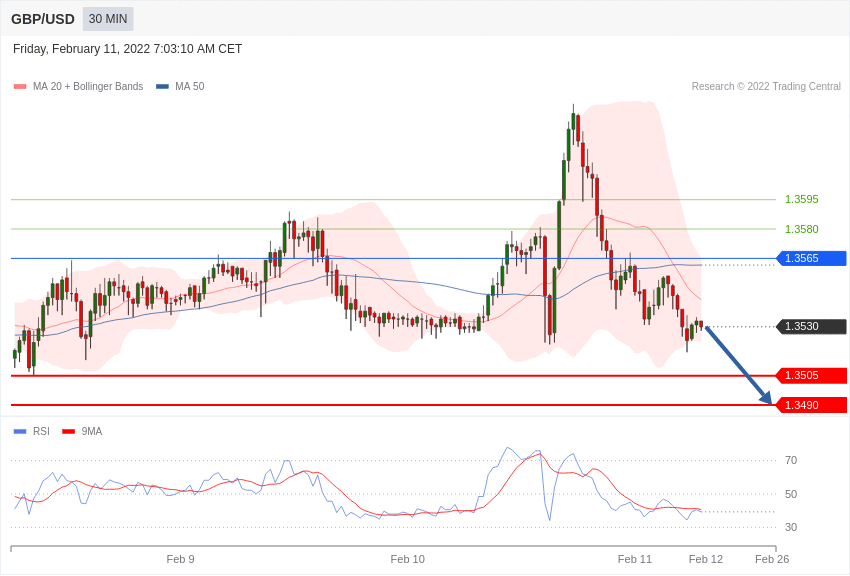Click the blue 1.3565 pivot price tag
The width and height of the screenshot is (850, 576).
pyautogui.click(x=812, y=258)
